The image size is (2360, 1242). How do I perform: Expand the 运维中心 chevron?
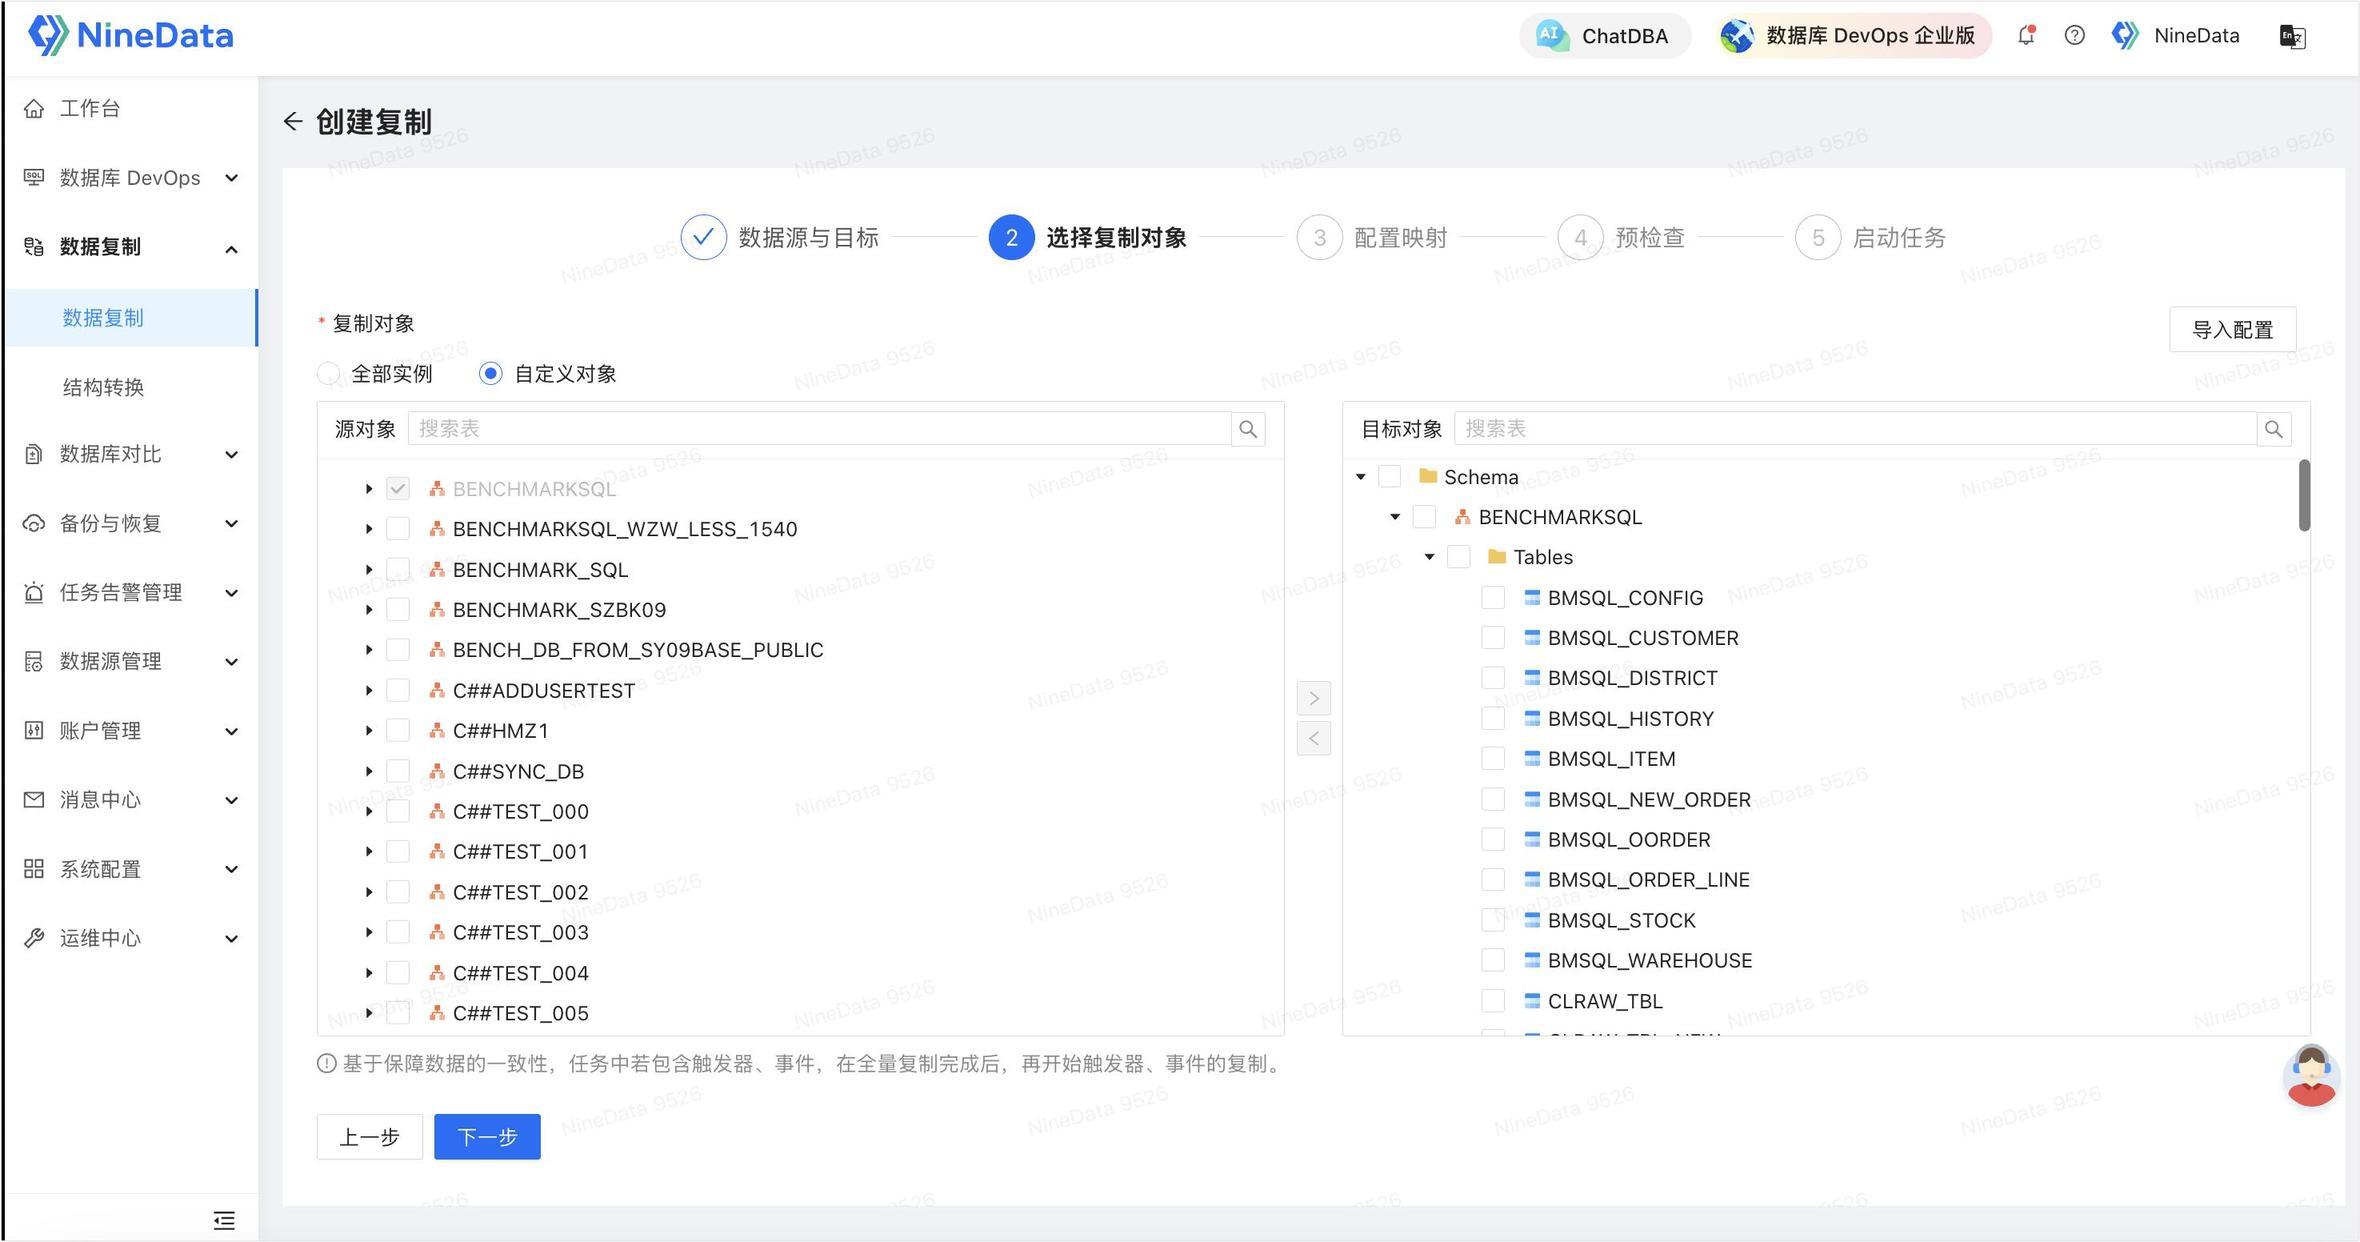pos(231,938)
